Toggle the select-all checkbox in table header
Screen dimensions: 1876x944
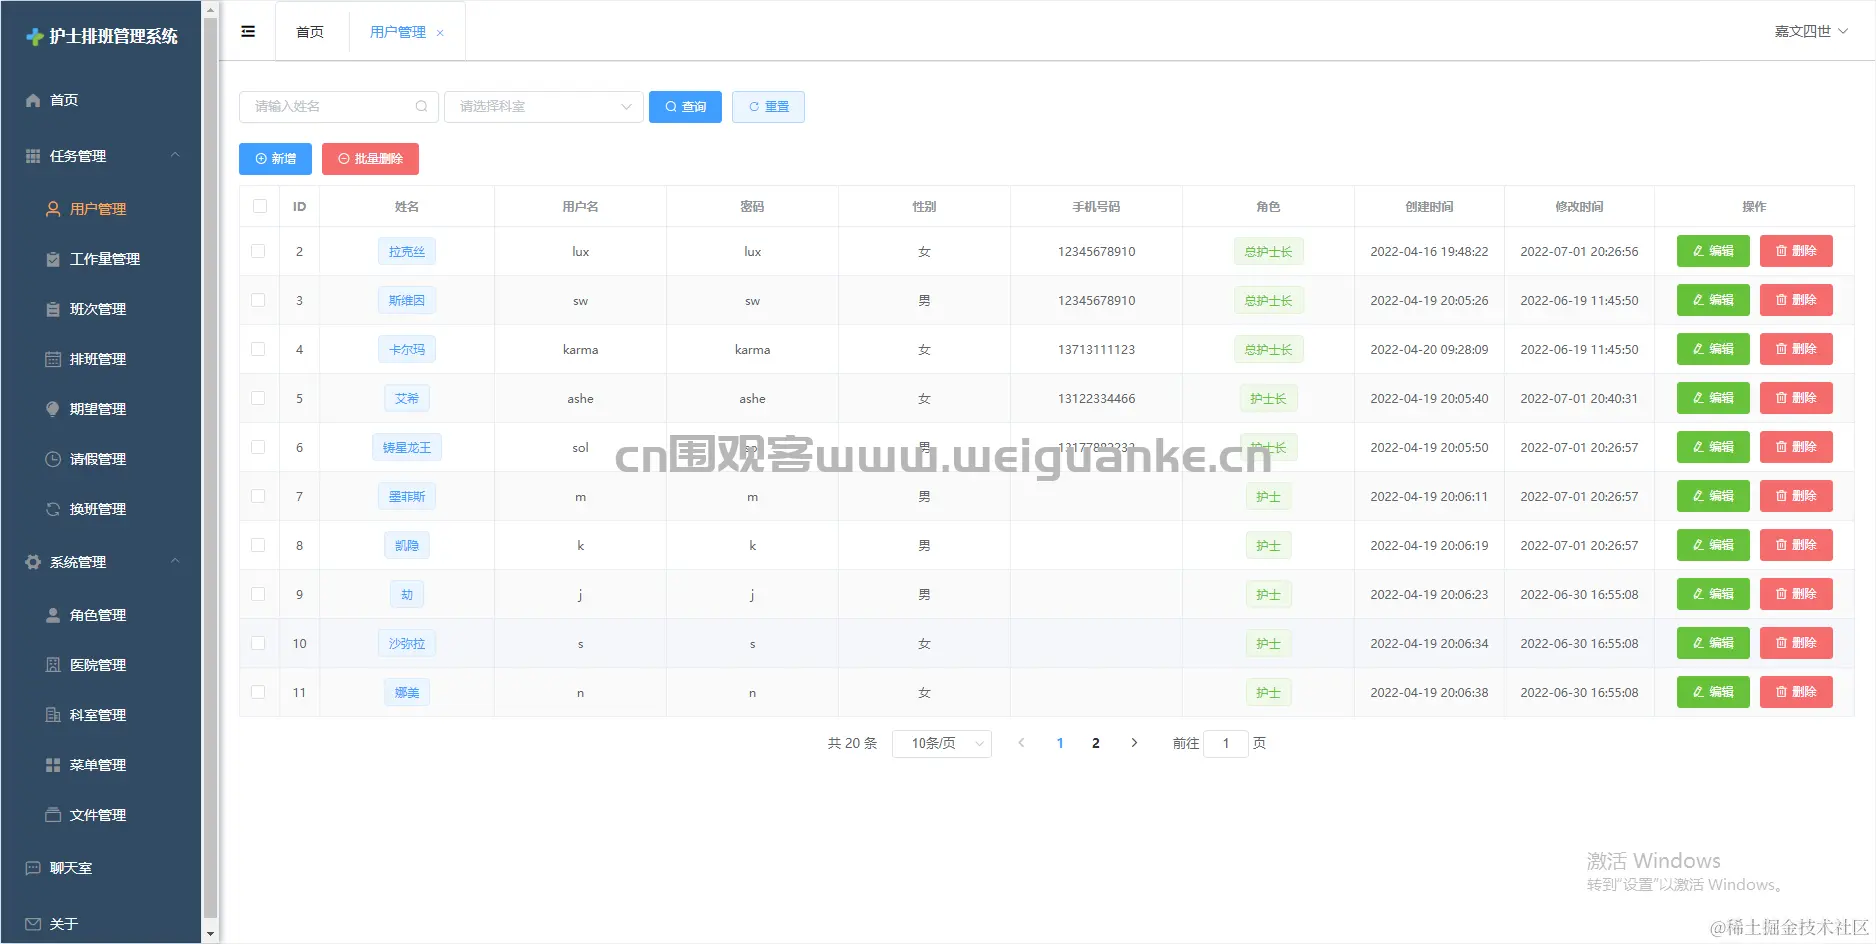(x=260, y=206)
